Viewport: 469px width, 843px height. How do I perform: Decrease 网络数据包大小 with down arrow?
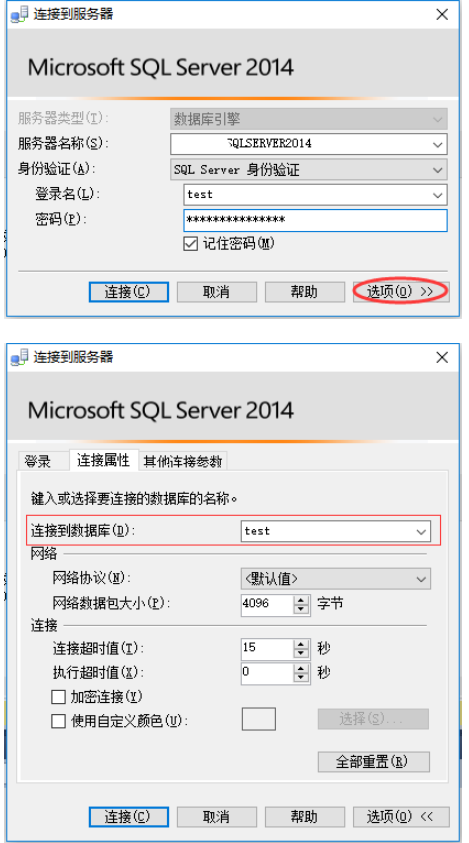point(301,610)
